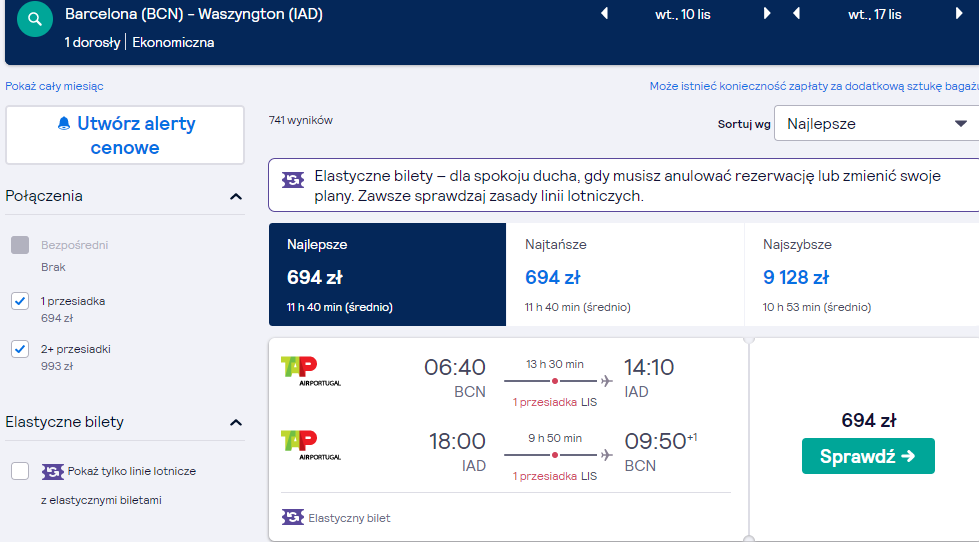Enable the flexible-ticket airlines only checkbox

(20, 471)
